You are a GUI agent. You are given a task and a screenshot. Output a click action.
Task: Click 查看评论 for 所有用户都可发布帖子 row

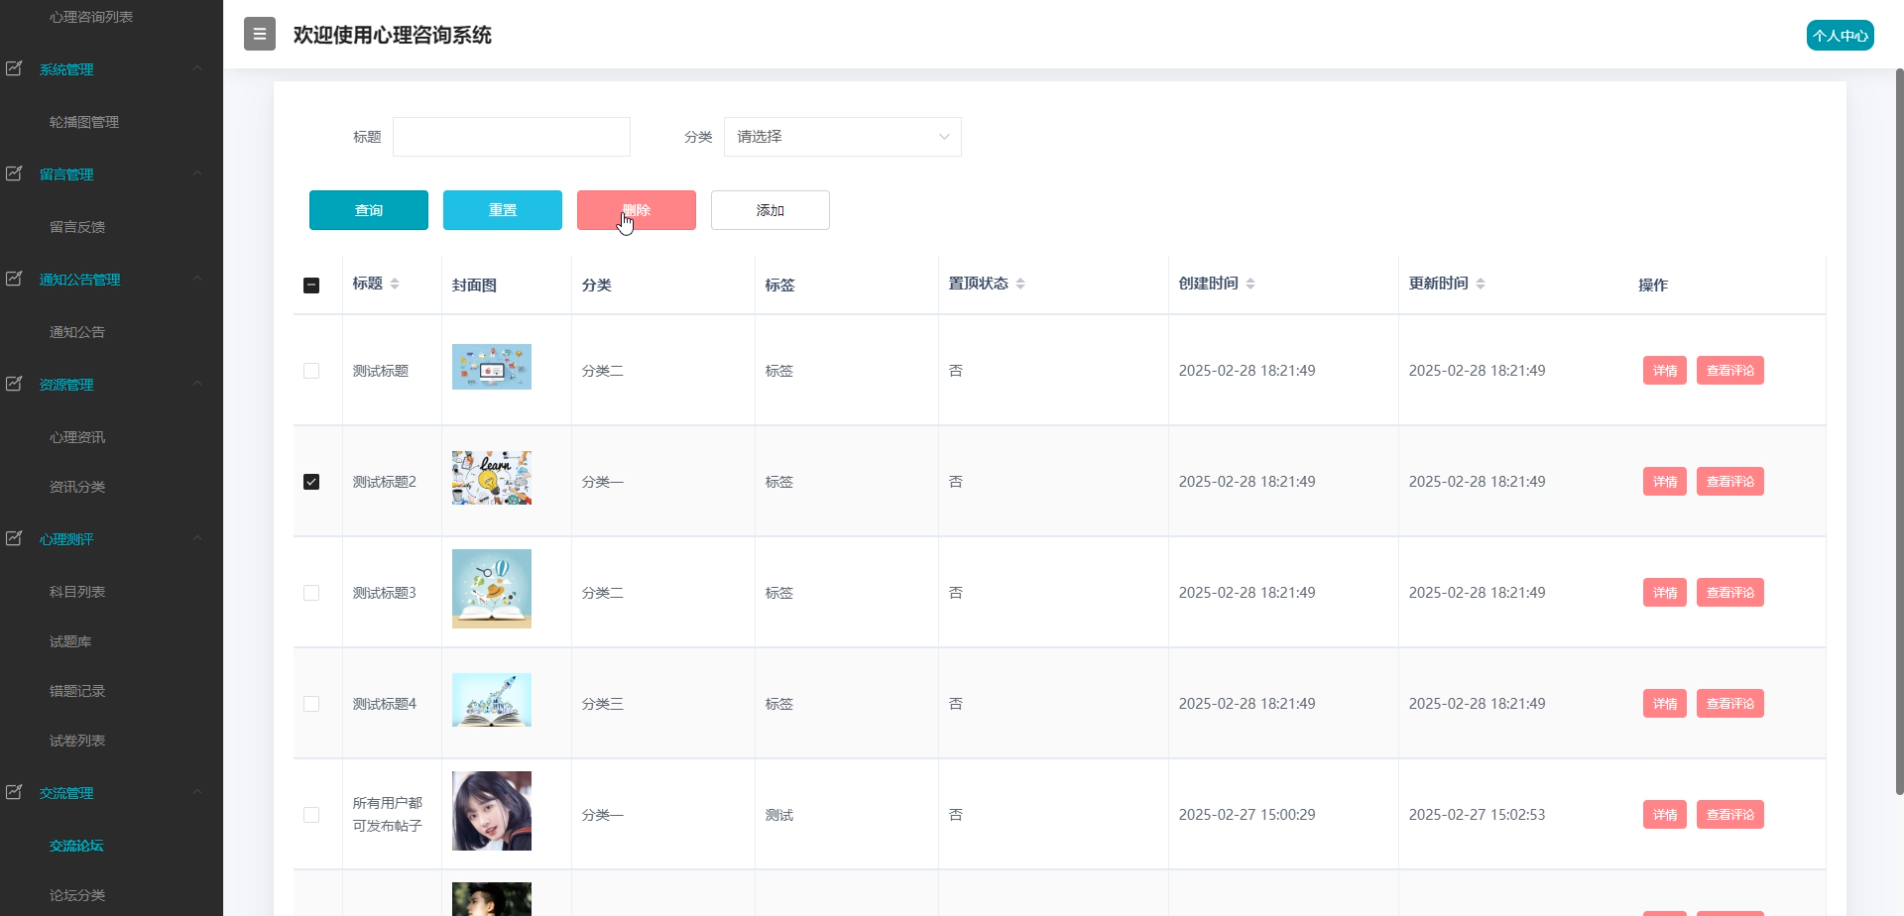click(1730, 815)
